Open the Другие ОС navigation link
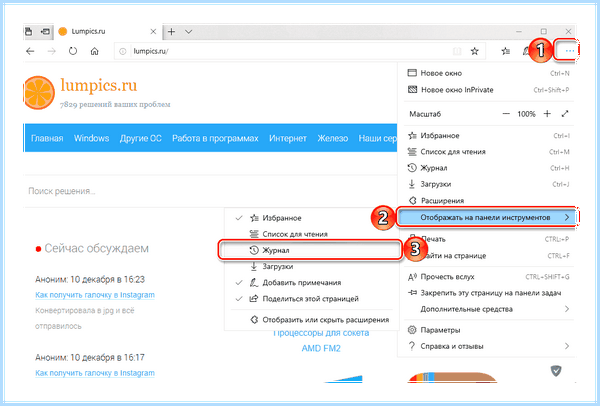The height and width of the screenshot is (406, 600). tap(140, 139)
